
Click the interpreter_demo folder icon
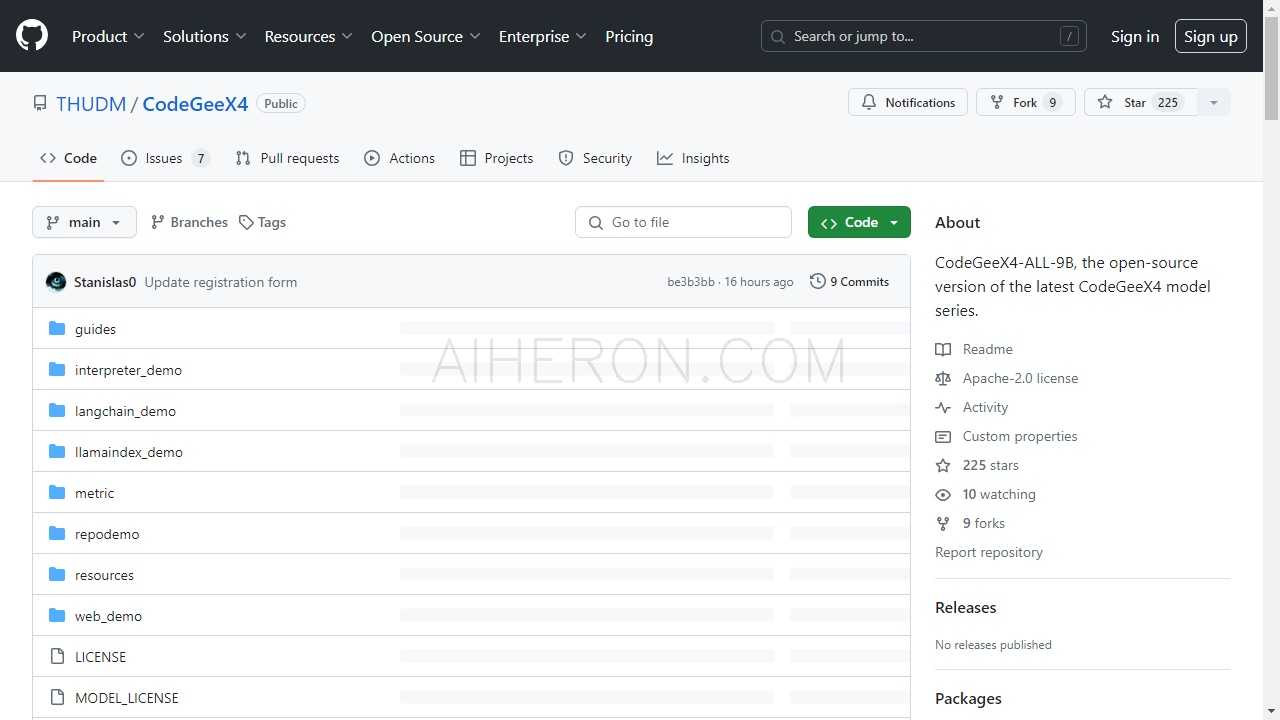[x=57, y=370]
